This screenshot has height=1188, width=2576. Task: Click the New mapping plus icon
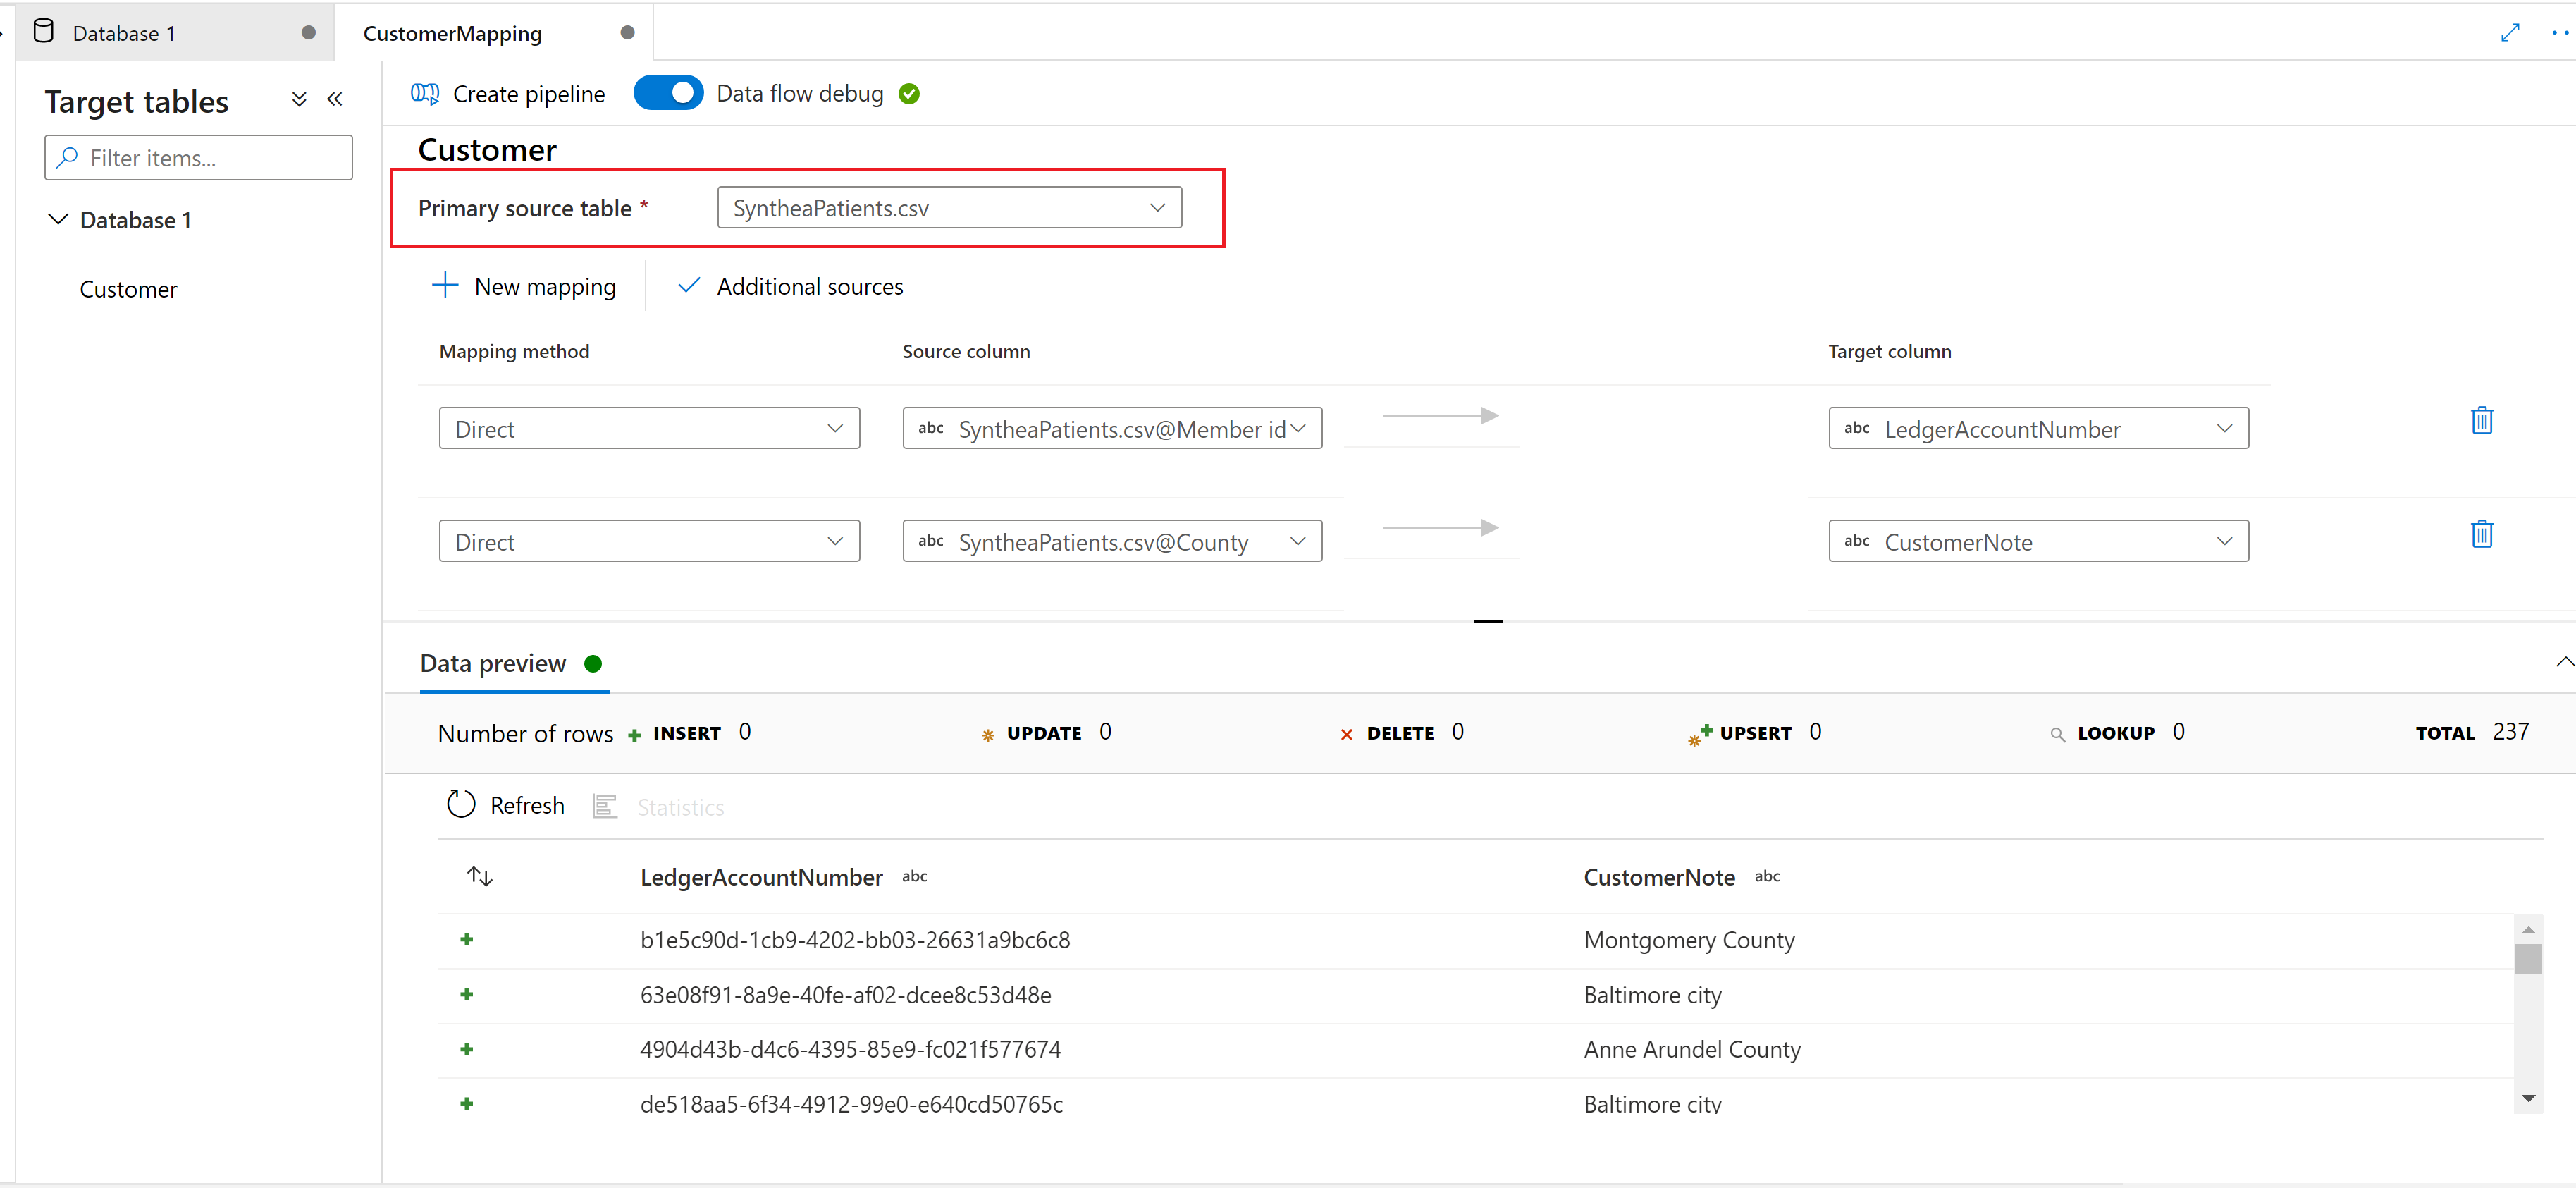[442, 286]
